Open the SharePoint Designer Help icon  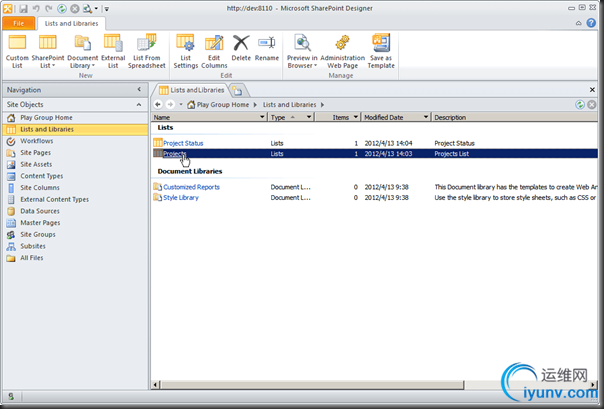591,23
